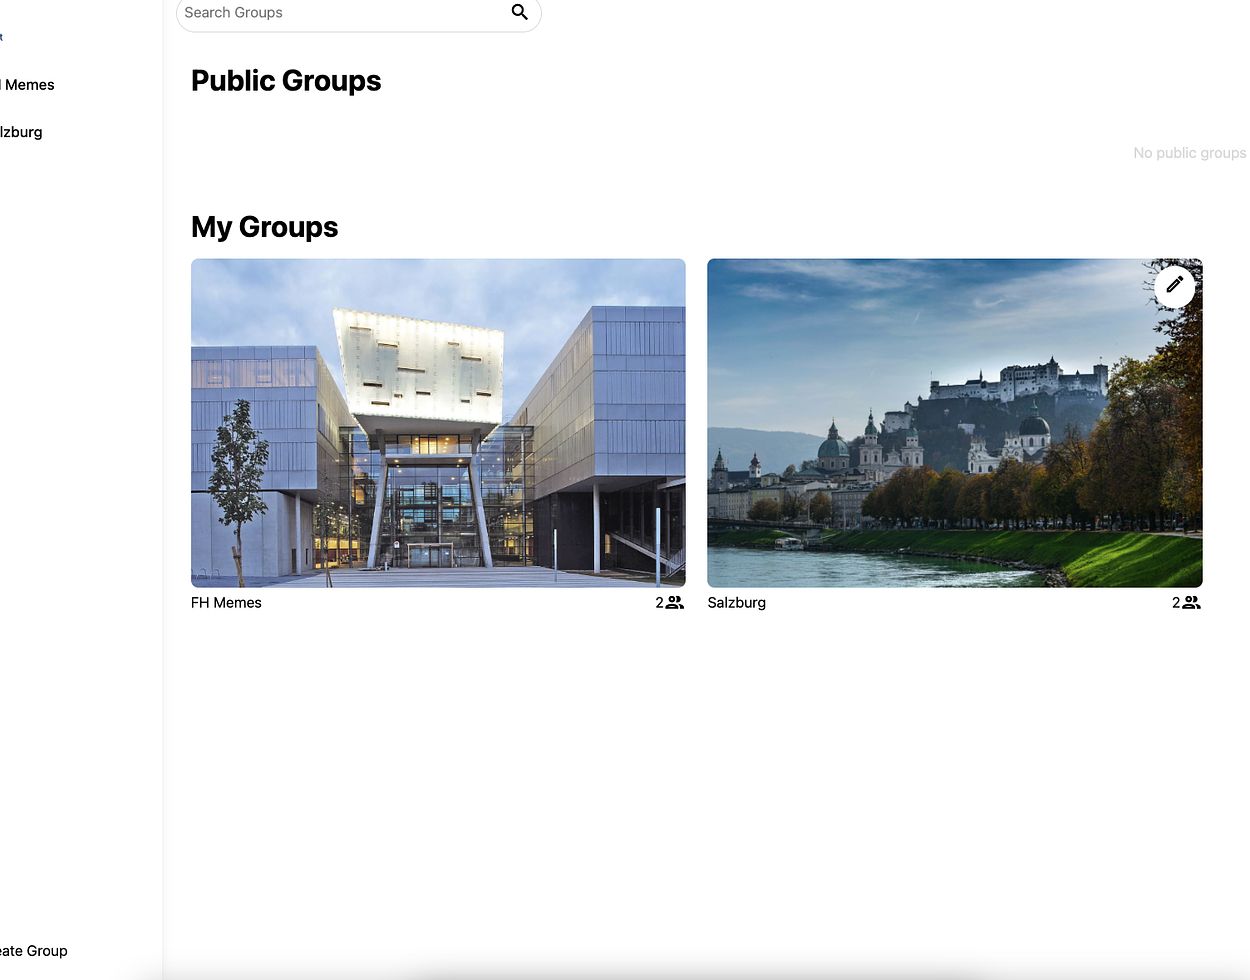
Task: Open the Salzburg group cover image
Action: click(954, 422)
